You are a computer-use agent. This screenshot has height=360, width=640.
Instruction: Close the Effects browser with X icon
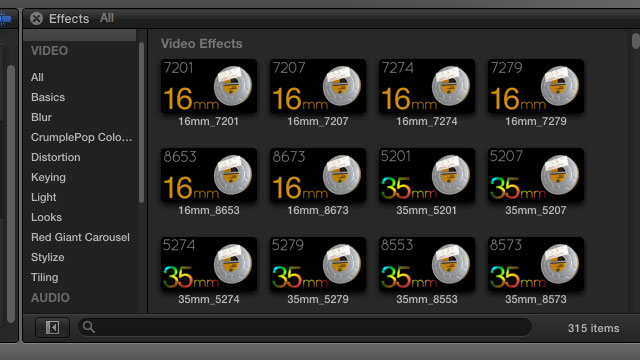point(36,18)
